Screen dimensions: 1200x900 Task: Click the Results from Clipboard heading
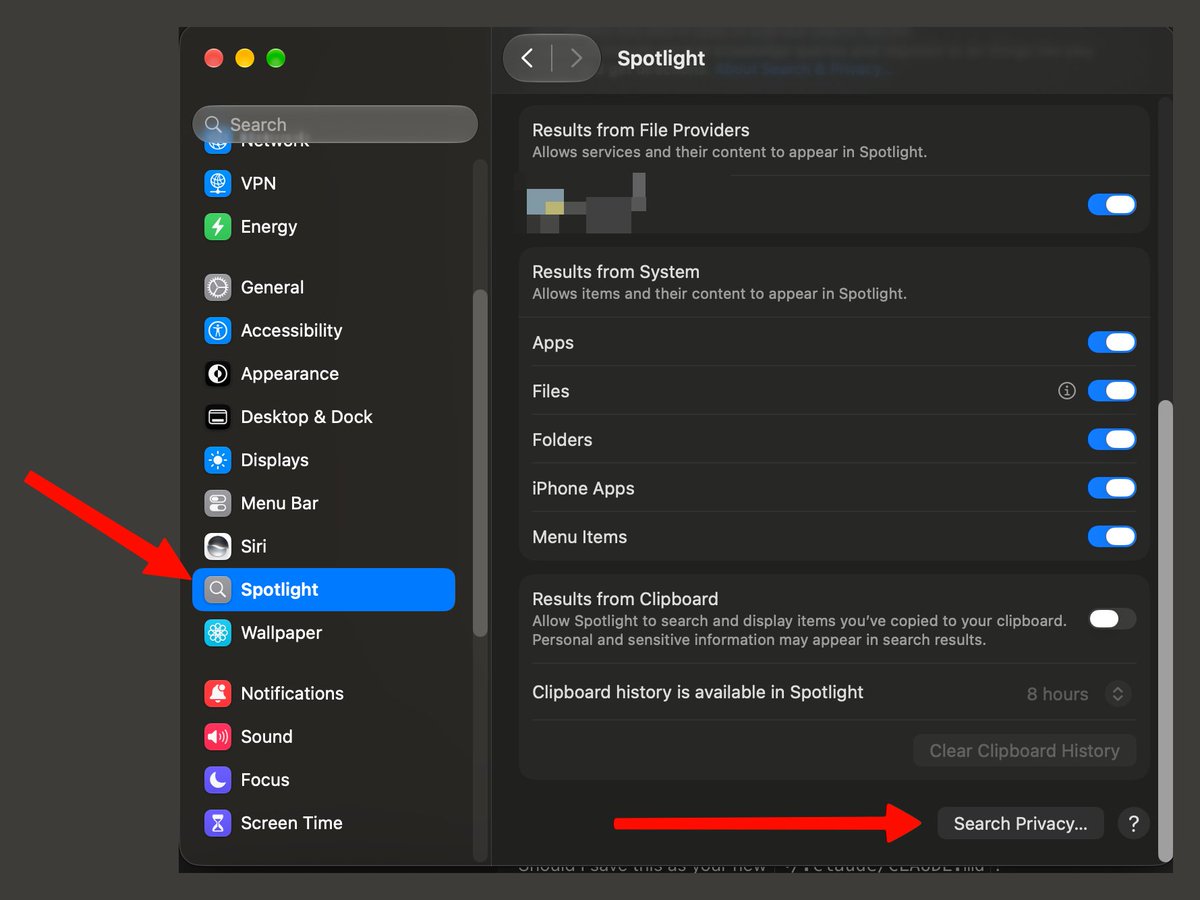tap(625, 599)
